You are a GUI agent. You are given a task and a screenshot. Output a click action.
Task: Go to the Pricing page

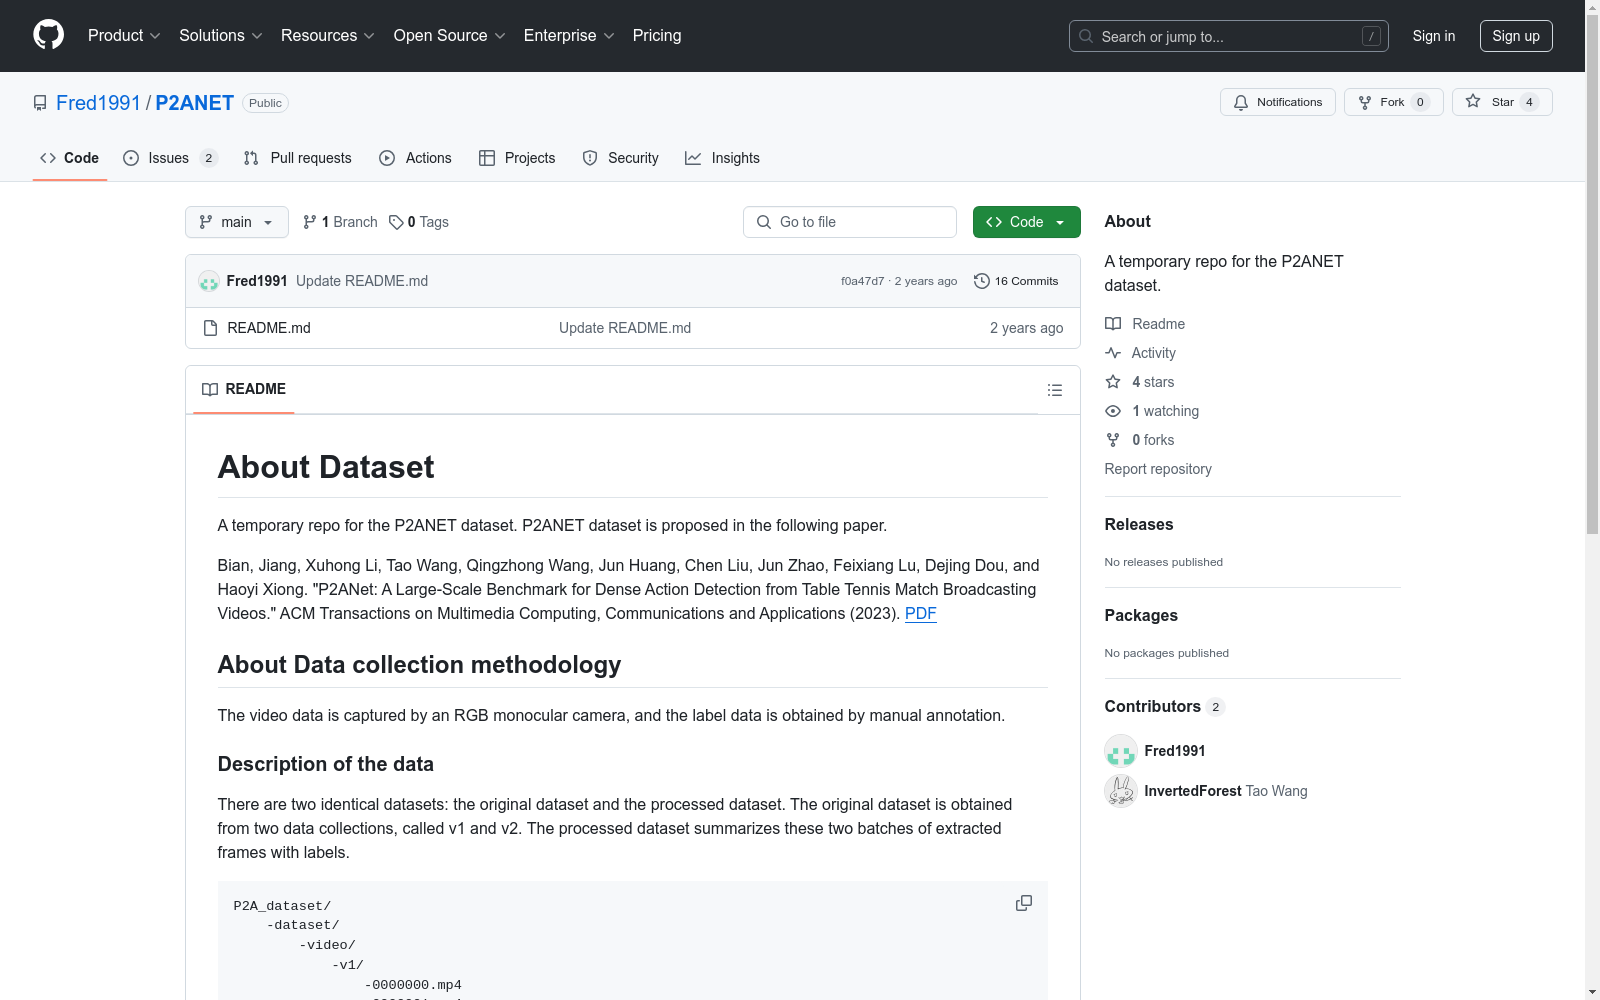(x=657, y=36)
